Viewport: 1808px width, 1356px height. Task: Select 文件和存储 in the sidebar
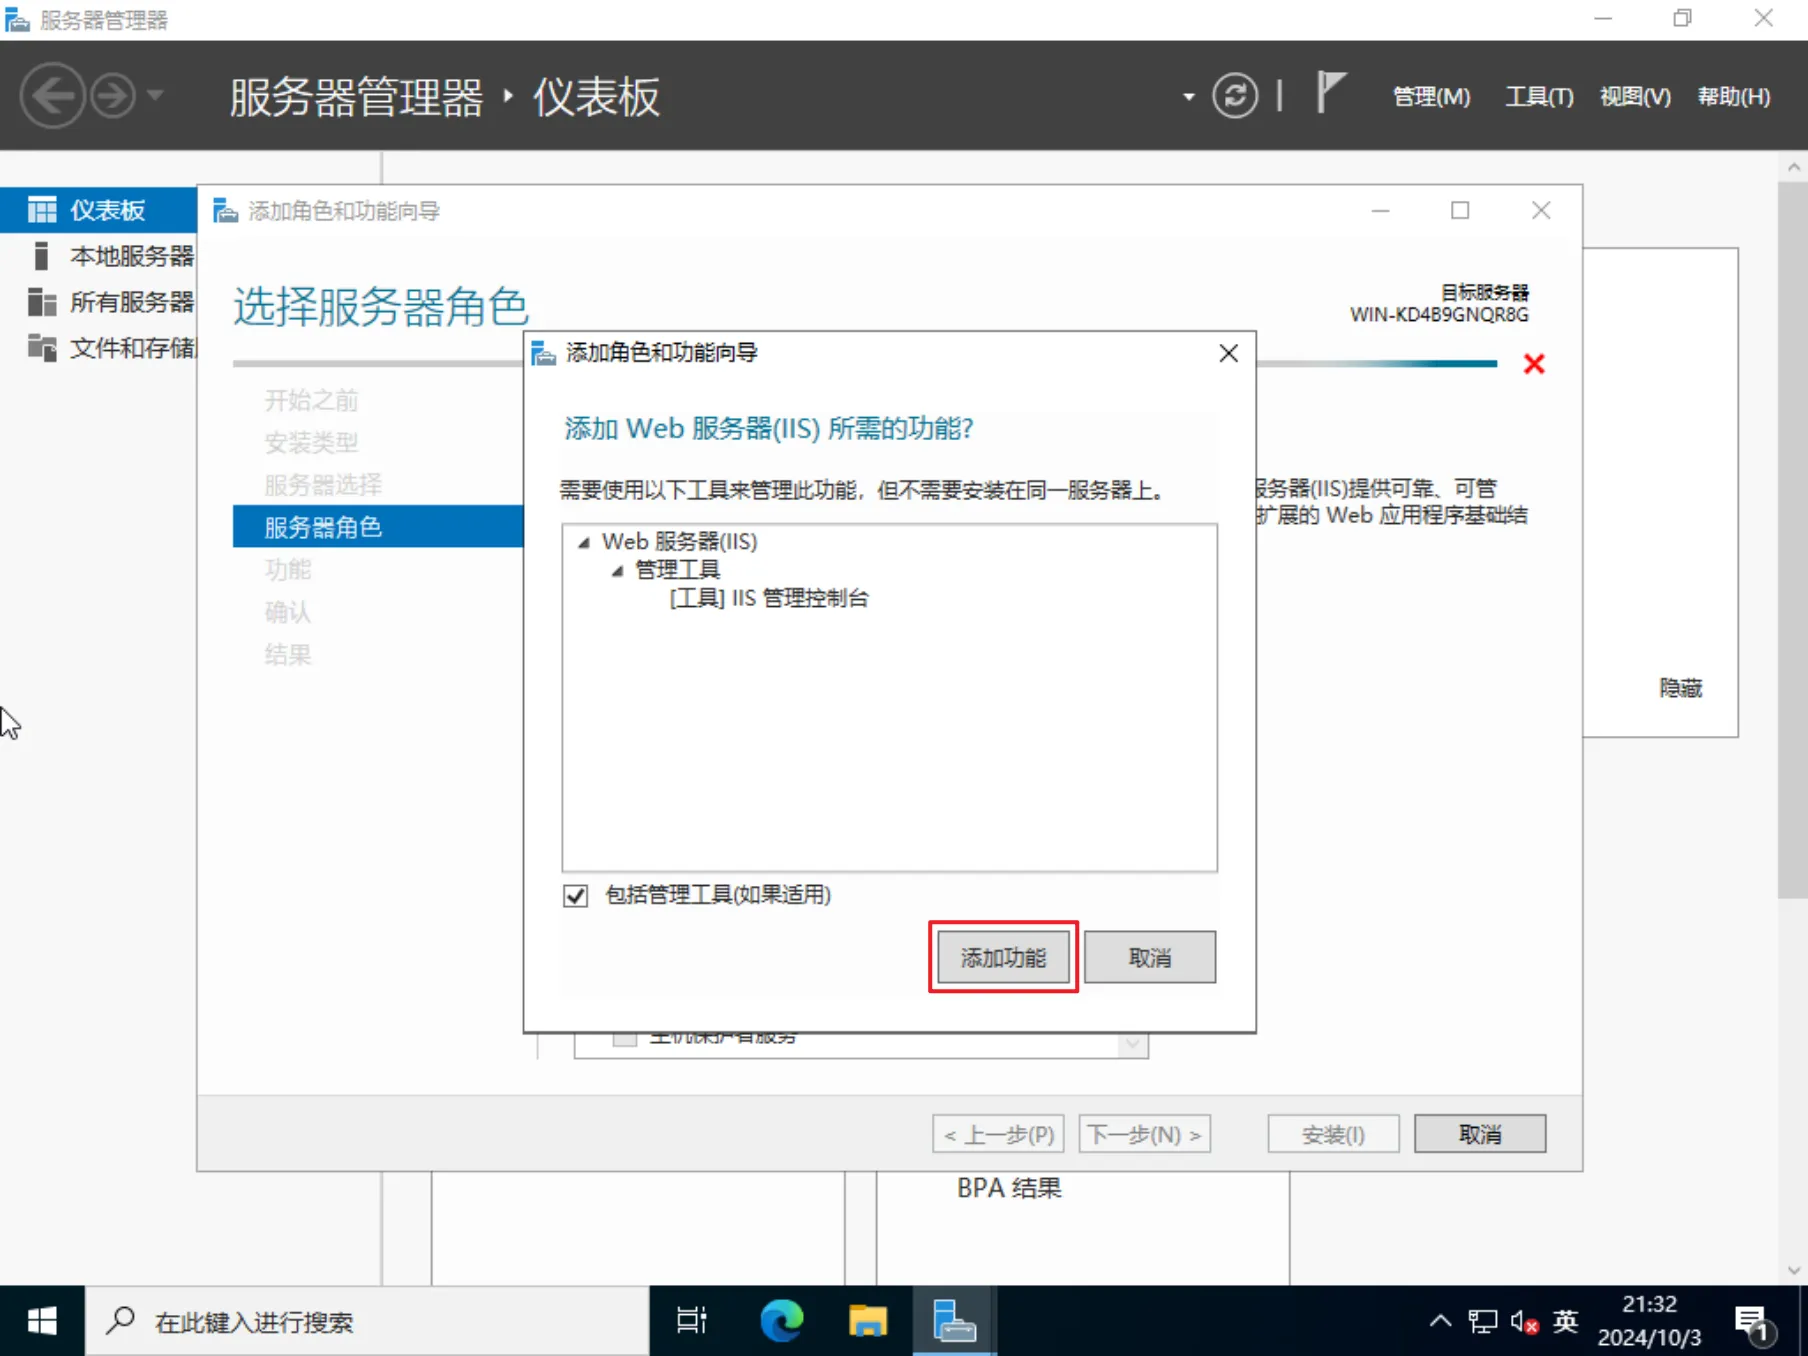pos(98,348)
